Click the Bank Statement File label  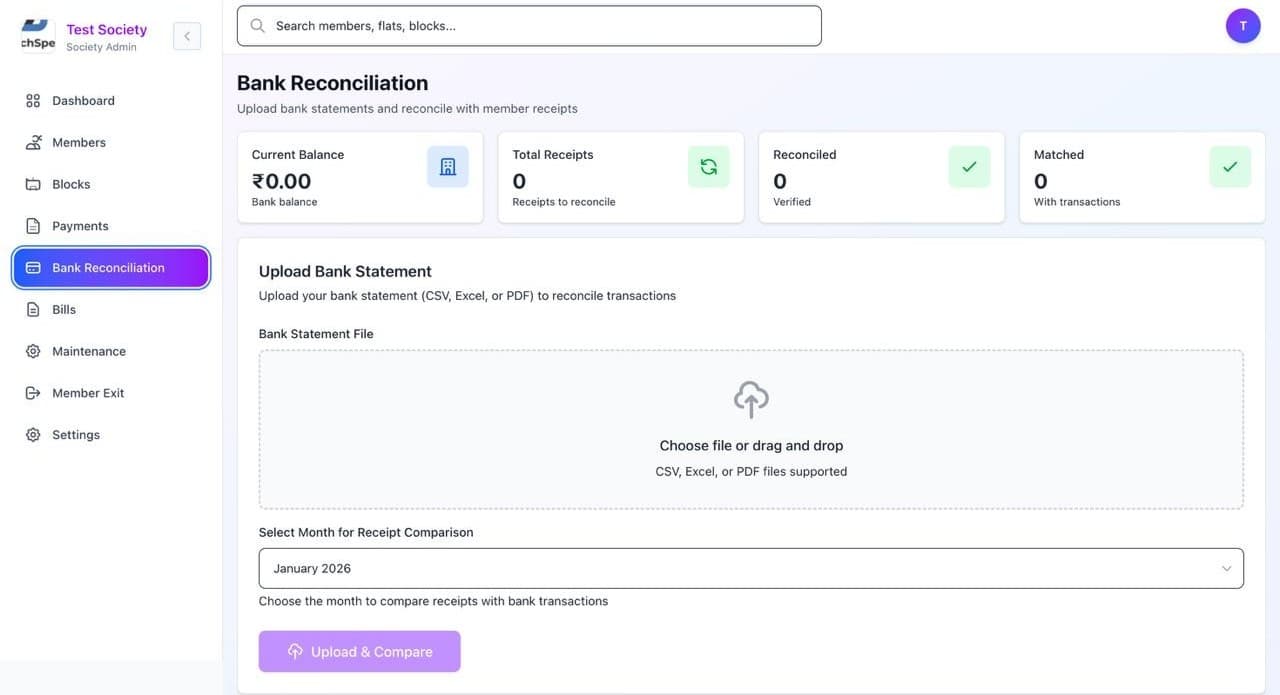pyautogui.click(x=316, y=334)
